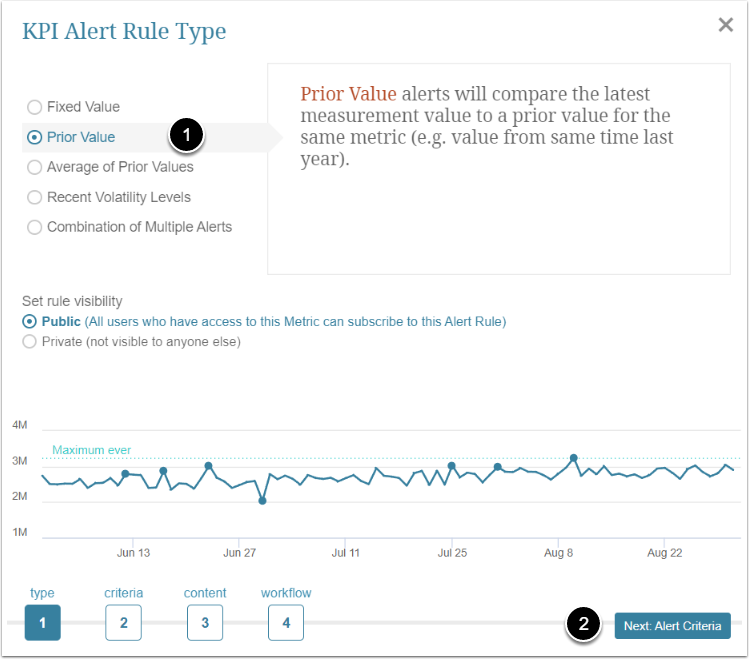Select the Prior Value radio option
Screen dimensions: 749x659
[35, 137]
